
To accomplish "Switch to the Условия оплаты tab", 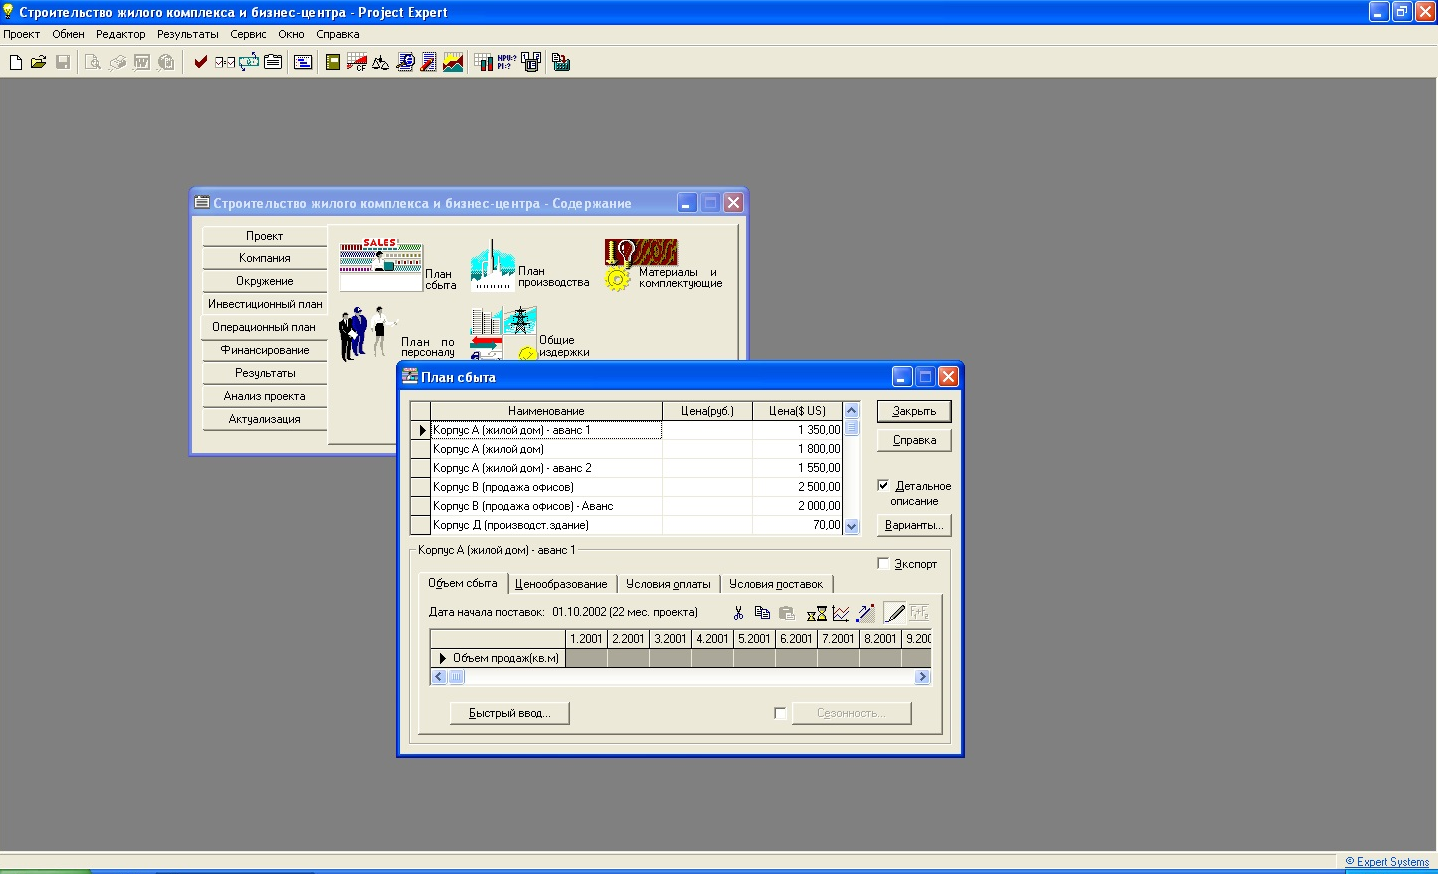I will click(668, 584).
